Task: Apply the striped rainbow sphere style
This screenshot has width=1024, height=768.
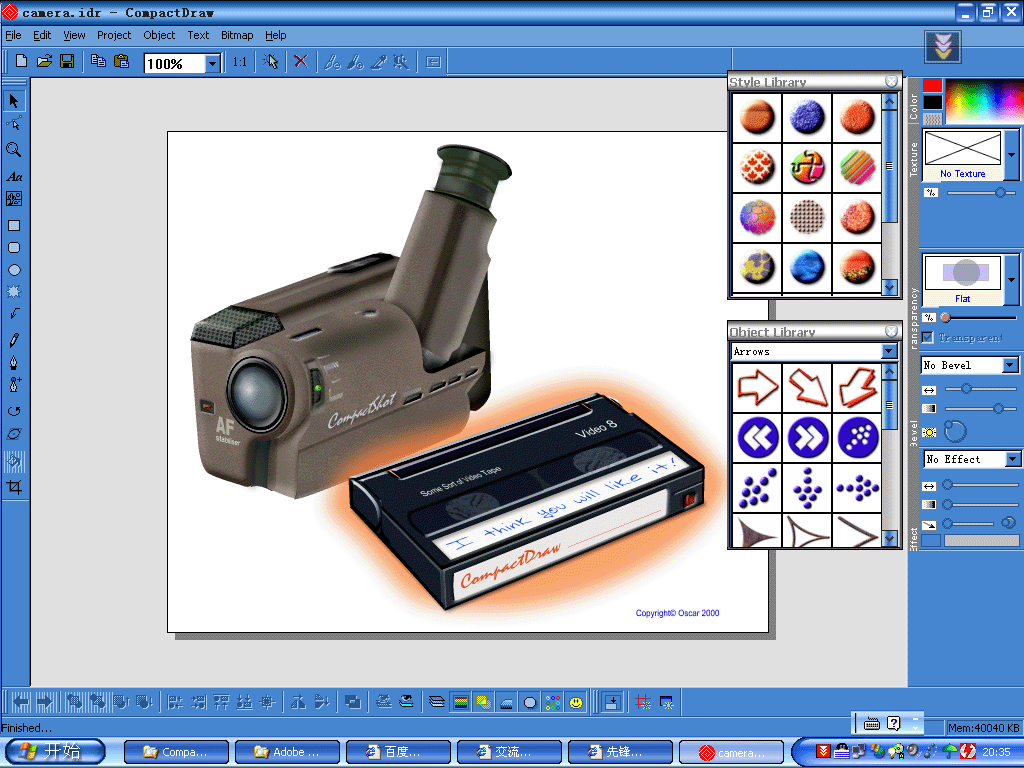Action: click(857, 167)
